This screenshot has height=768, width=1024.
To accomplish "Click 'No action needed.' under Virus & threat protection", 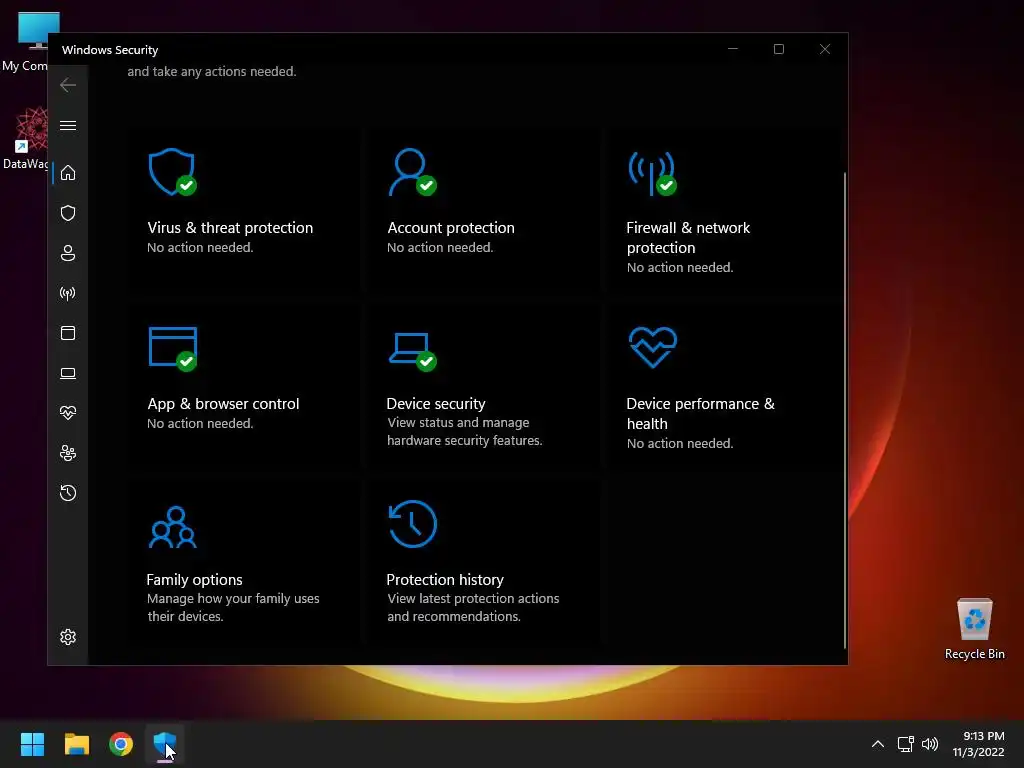I will (x=200, y=248).
